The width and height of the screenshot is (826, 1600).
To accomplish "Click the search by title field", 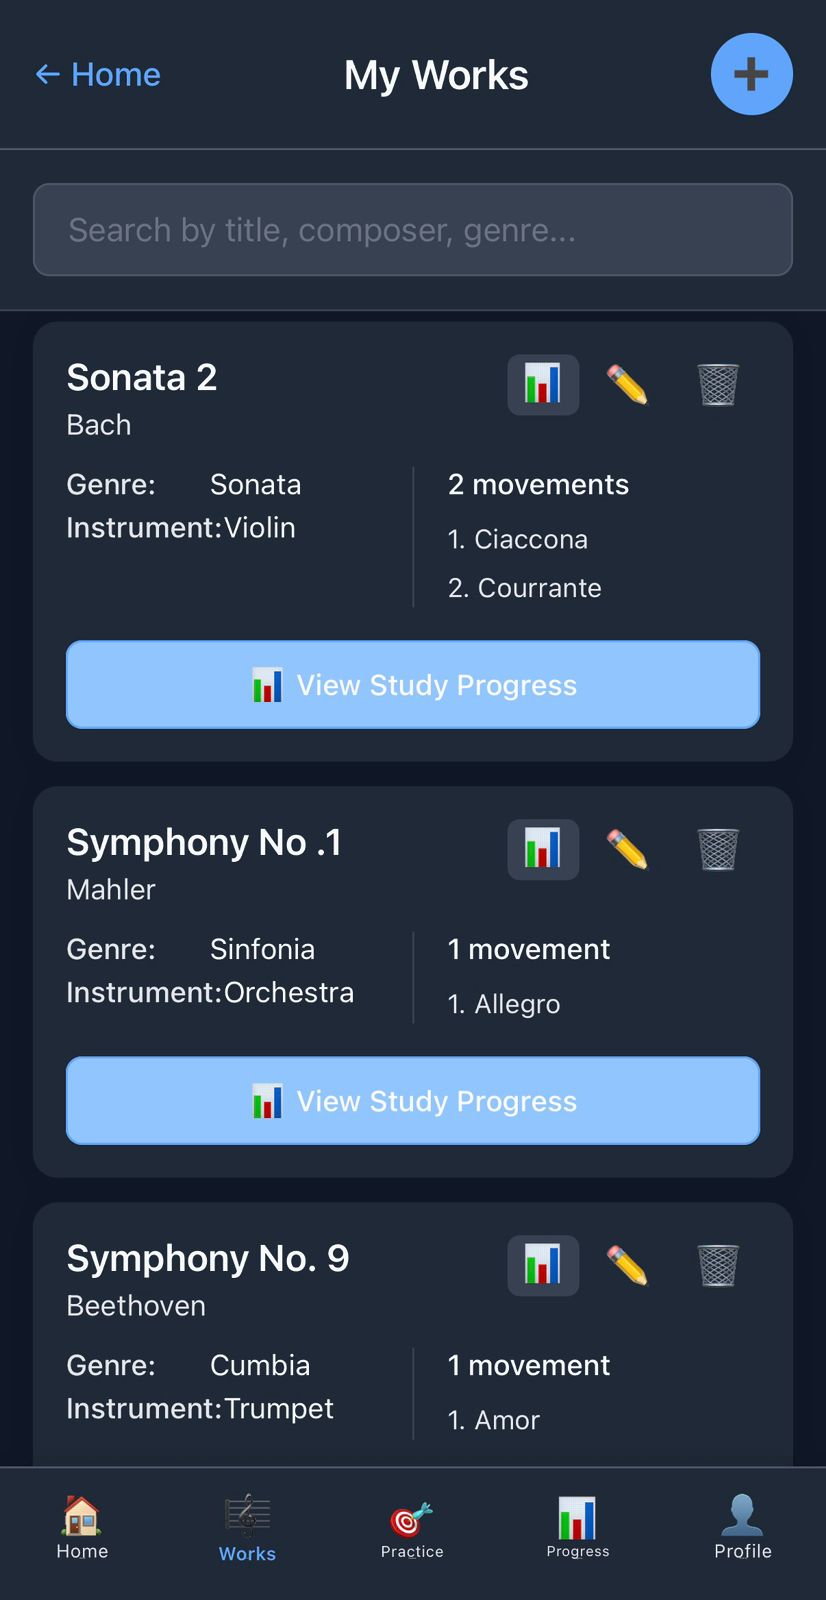I will [x=413, y=230].
